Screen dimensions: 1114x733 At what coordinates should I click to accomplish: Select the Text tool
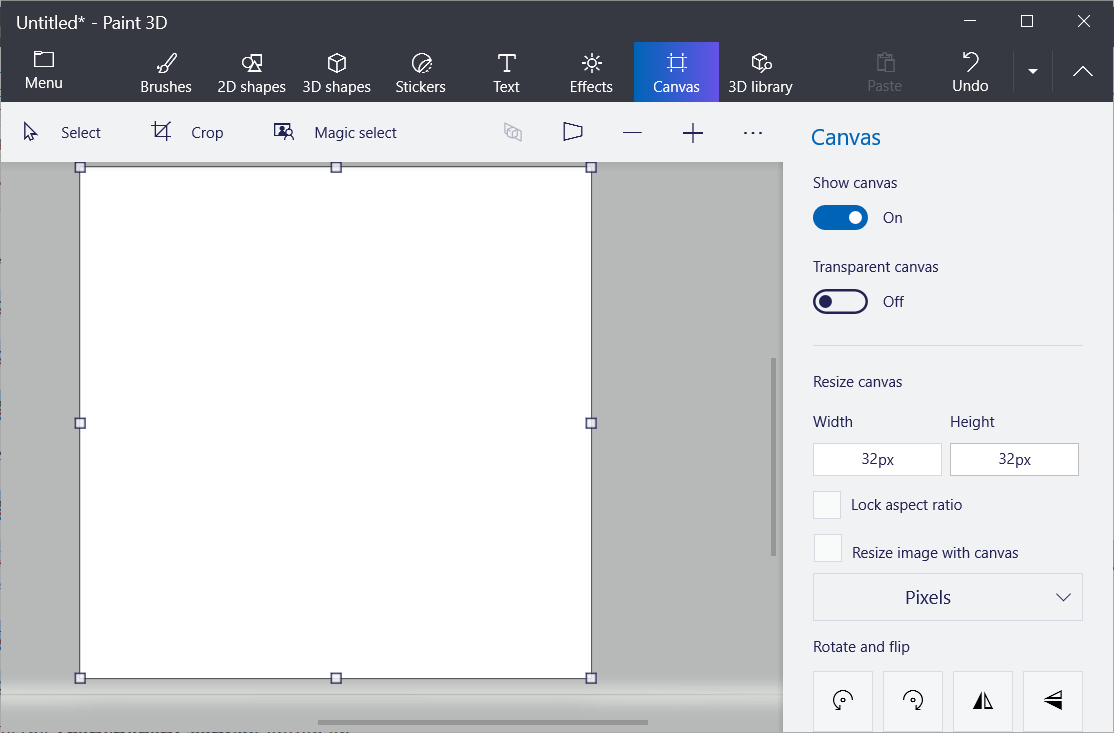coord(506,71)
